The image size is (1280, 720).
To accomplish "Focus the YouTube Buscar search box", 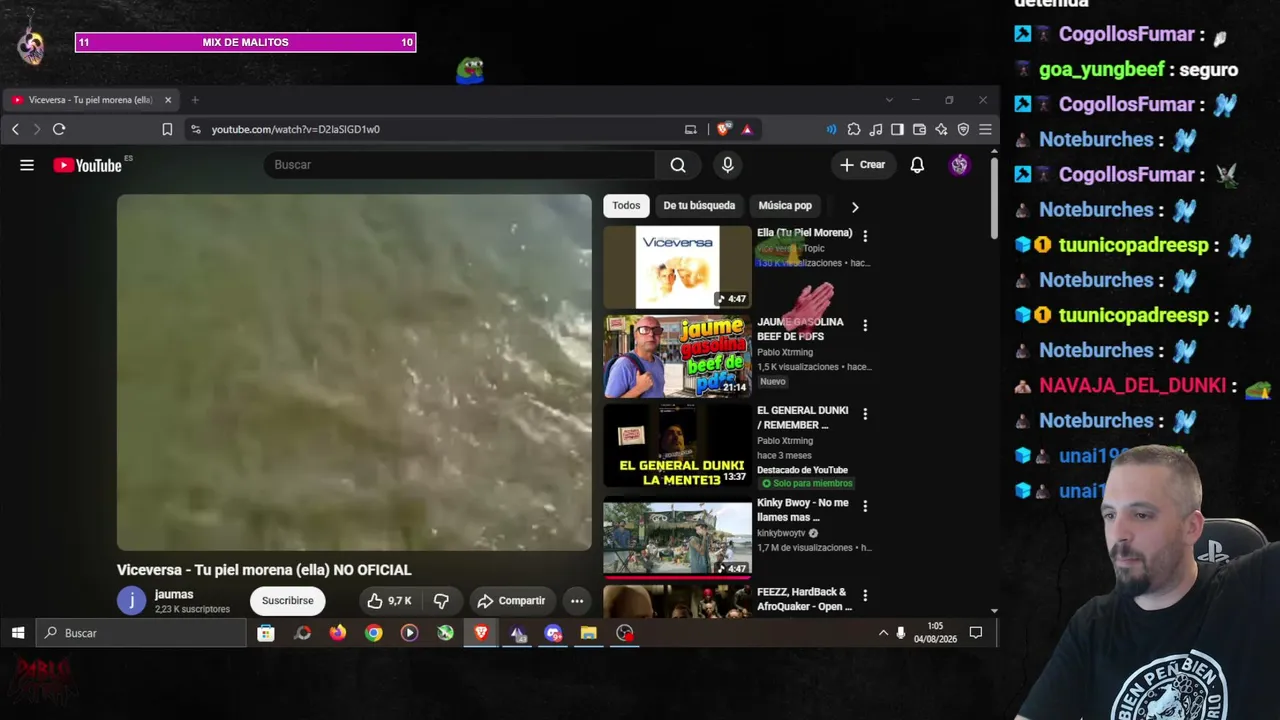I will (x=460, y=165).
